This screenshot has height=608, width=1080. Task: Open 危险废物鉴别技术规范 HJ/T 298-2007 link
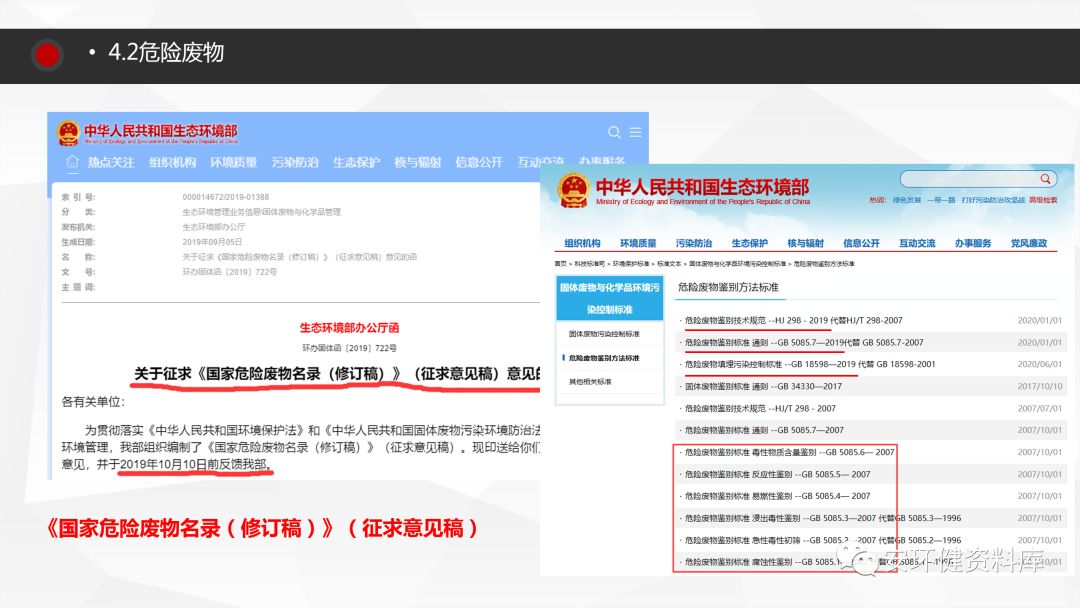(760, 408)
